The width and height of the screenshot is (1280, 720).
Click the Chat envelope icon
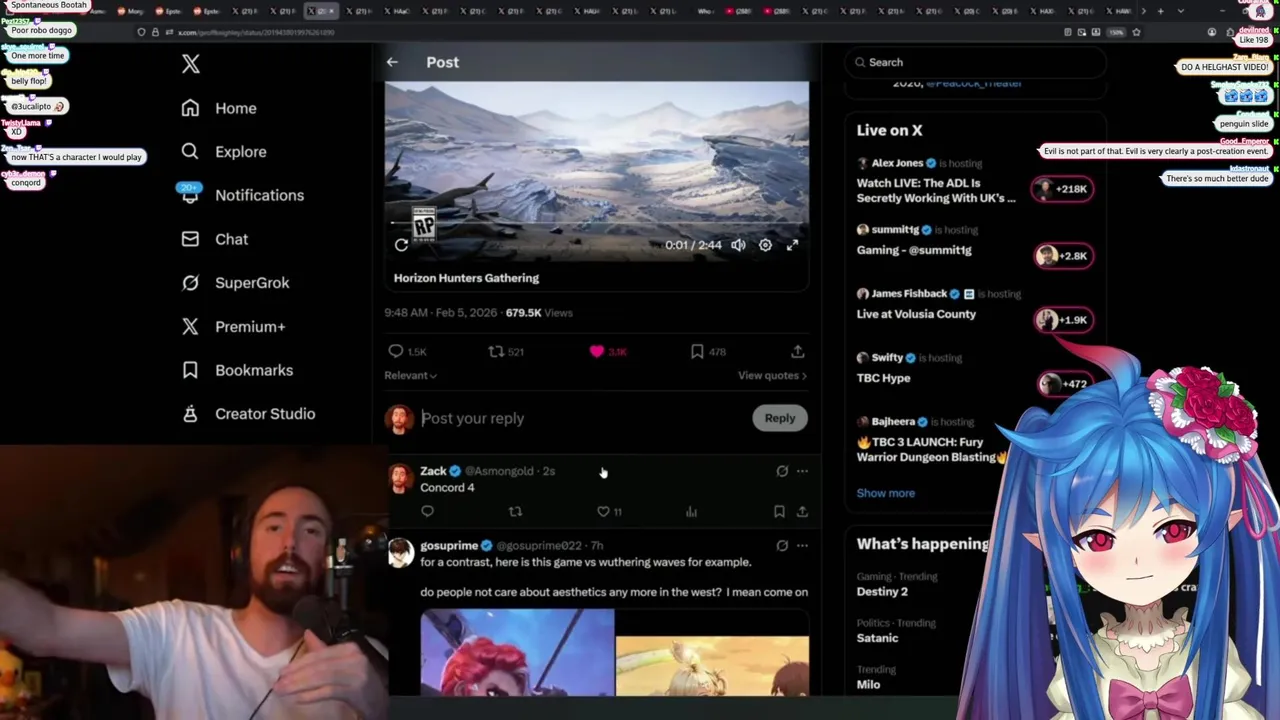coord(190,239)
